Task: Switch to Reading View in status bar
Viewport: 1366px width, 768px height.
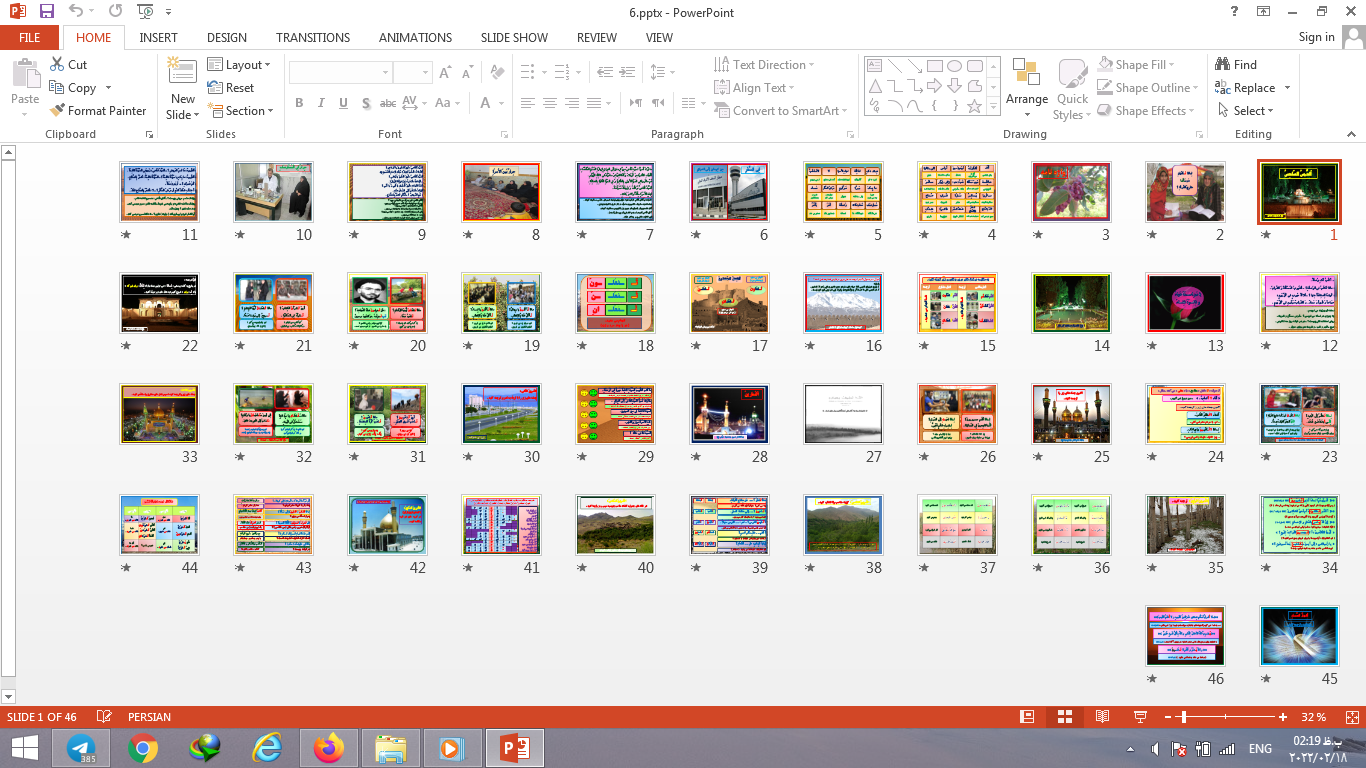Action: click(1102, 717)
